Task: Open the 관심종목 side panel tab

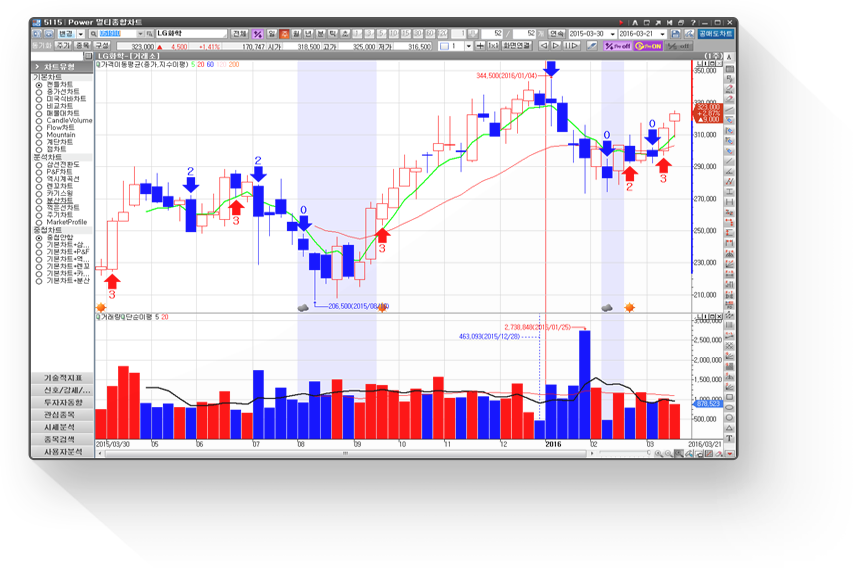Action: coord(63,415)
